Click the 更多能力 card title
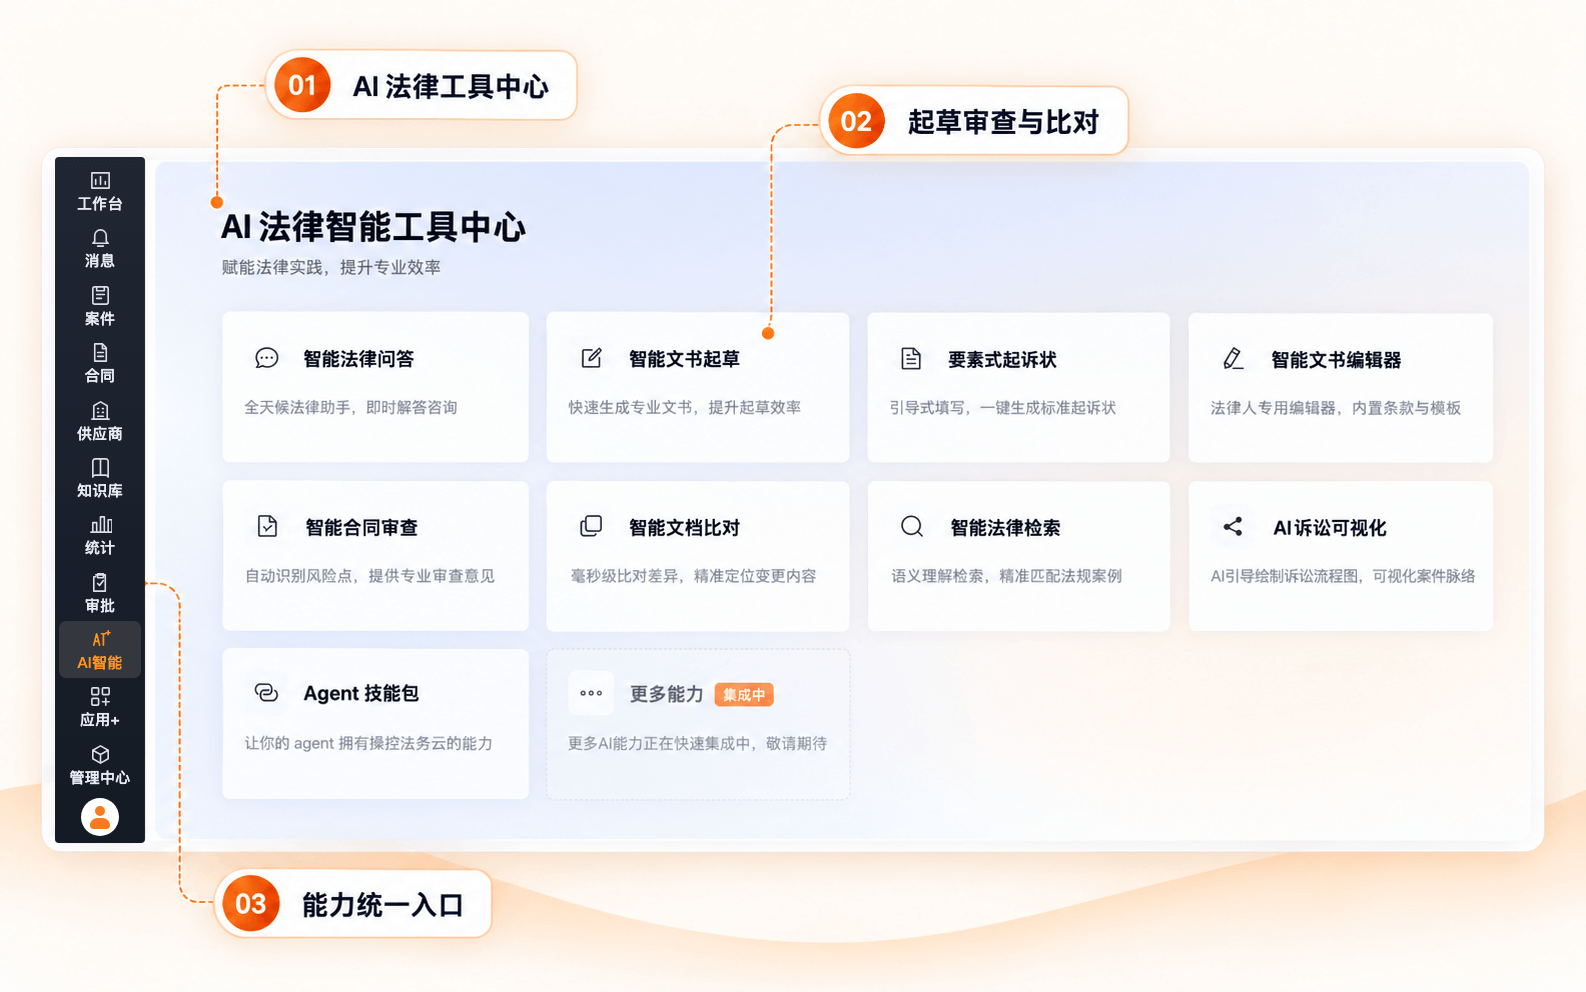The height and width of the screenshot is (992, 1586). [x=666, y=694]
